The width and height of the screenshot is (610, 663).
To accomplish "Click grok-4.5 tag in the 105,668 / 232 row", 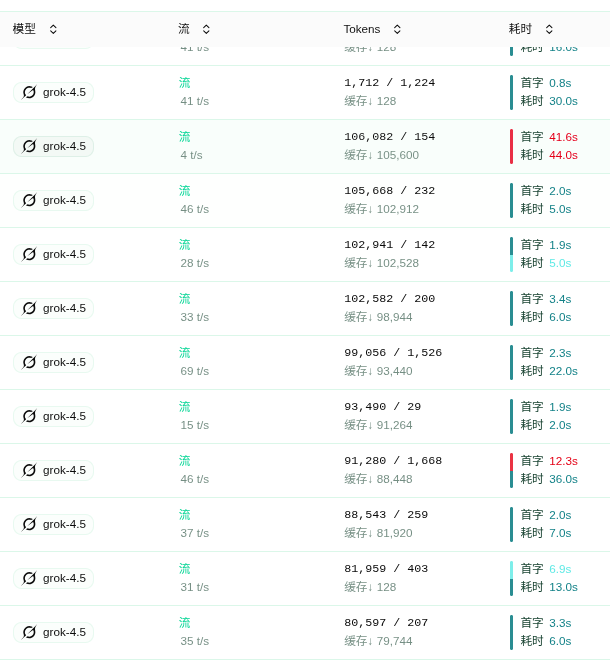I will tap(53, 200).
